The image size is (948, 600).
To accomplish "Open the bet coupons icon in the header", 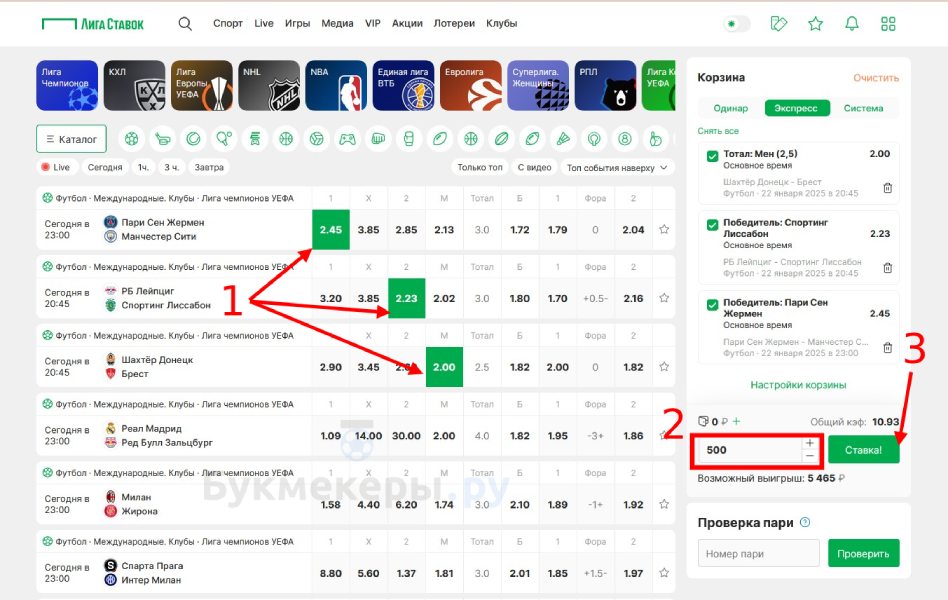I will 779,24.
